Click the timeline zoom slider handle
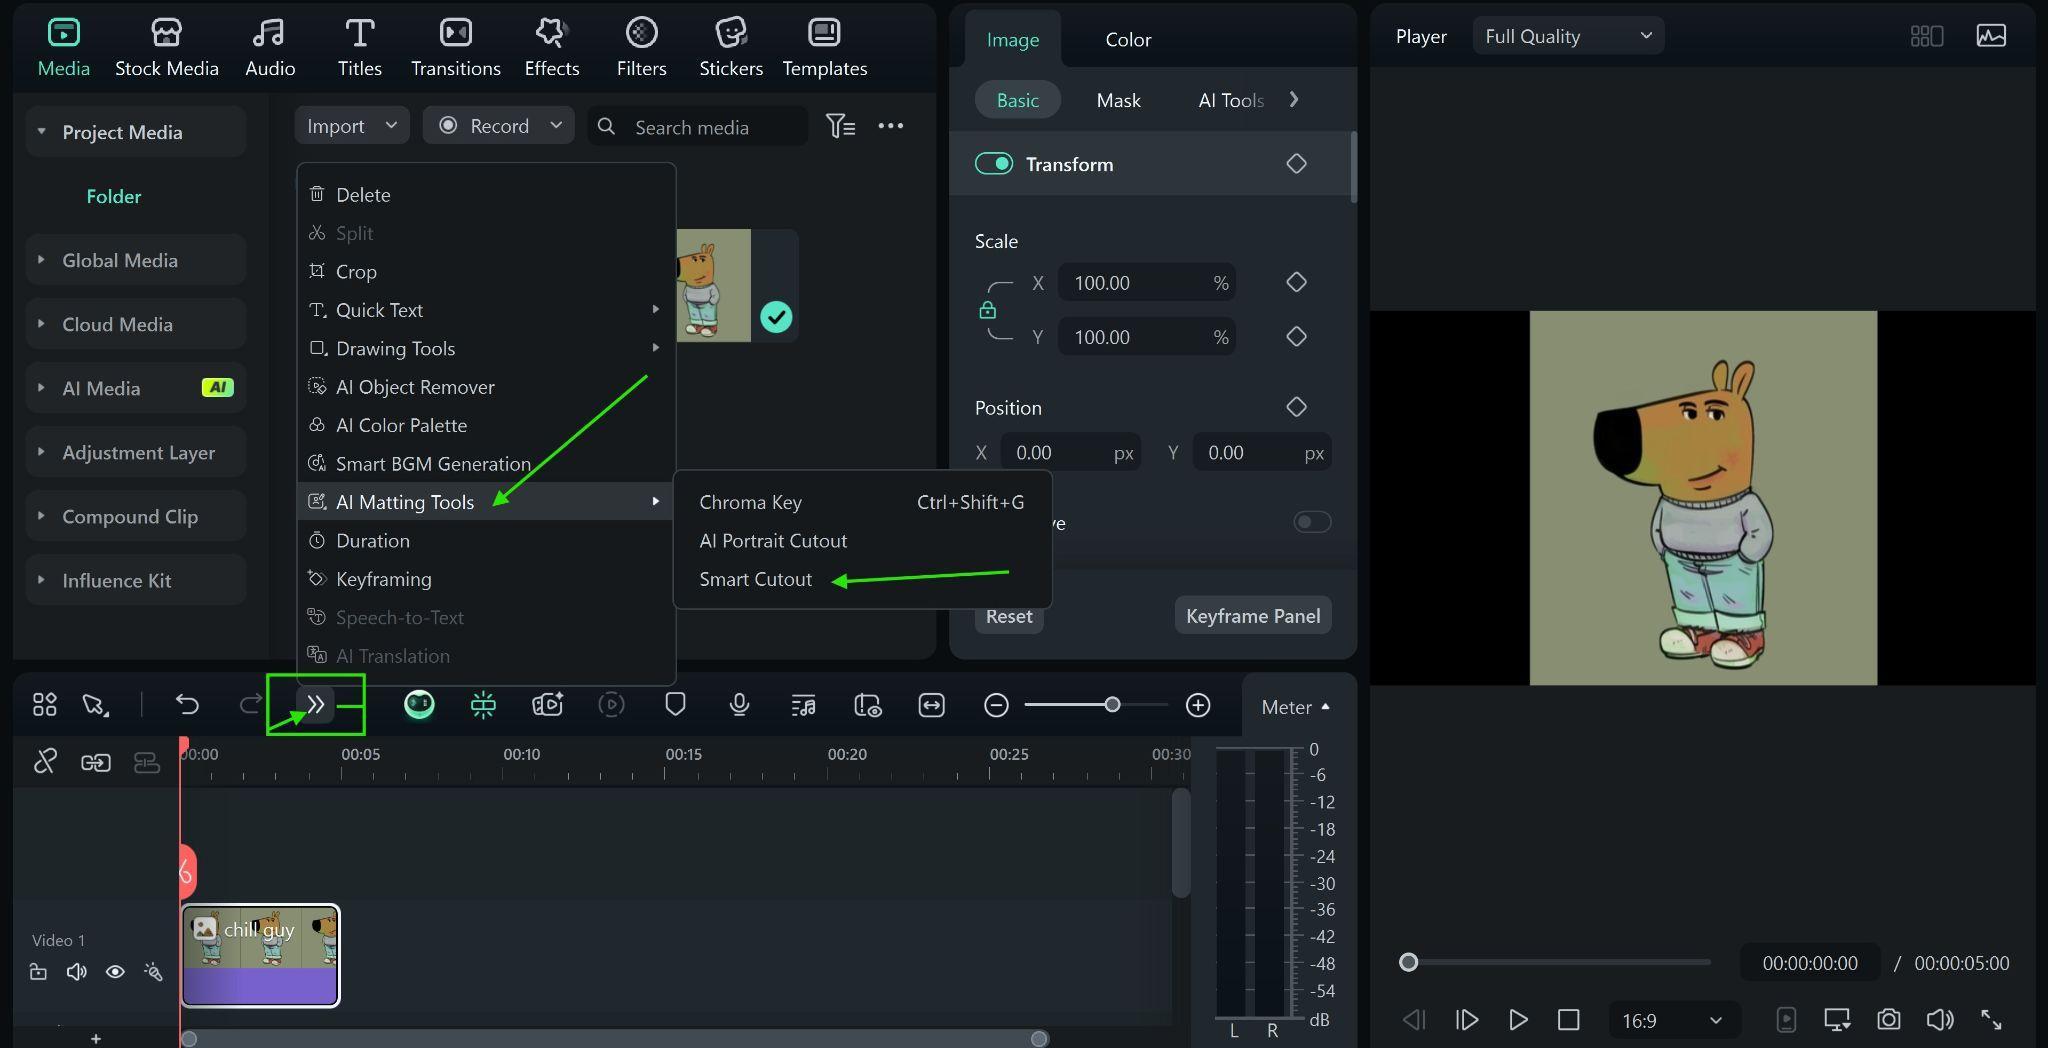Viewport: 2048px width, 1048px height. [1112, 705]
